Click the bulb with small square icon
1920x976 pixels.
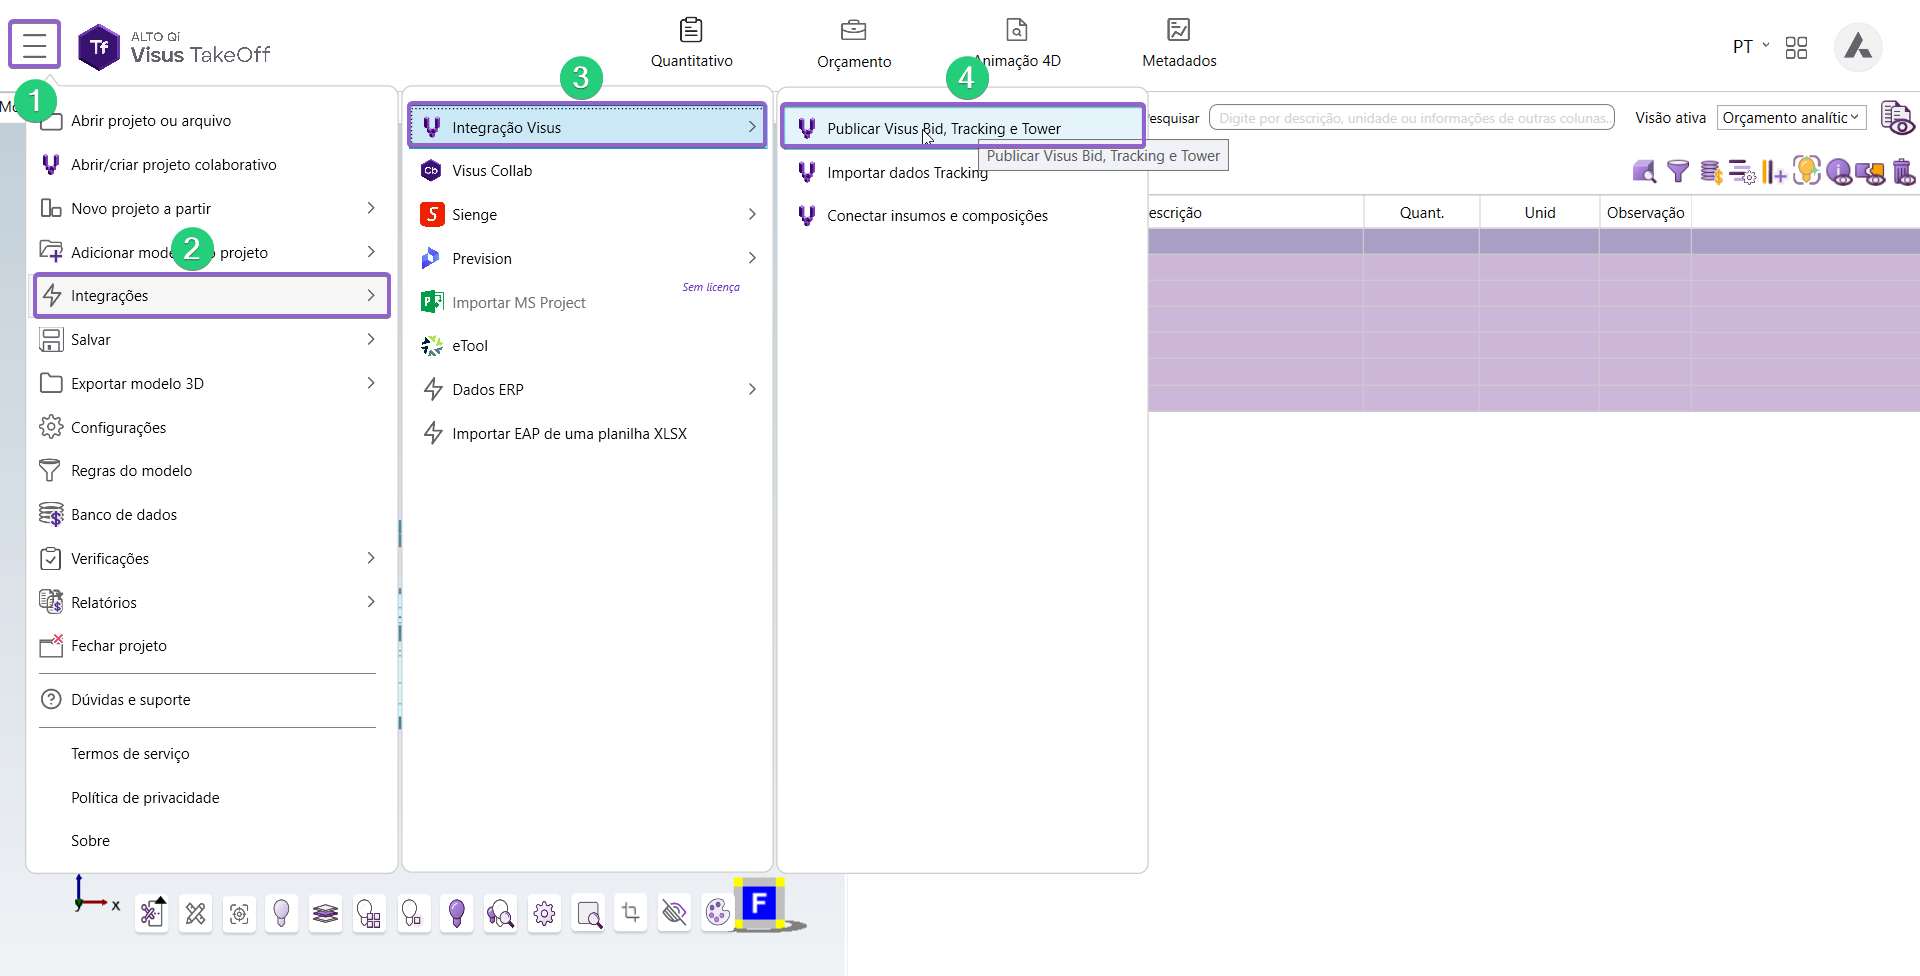tap(412, 913)
